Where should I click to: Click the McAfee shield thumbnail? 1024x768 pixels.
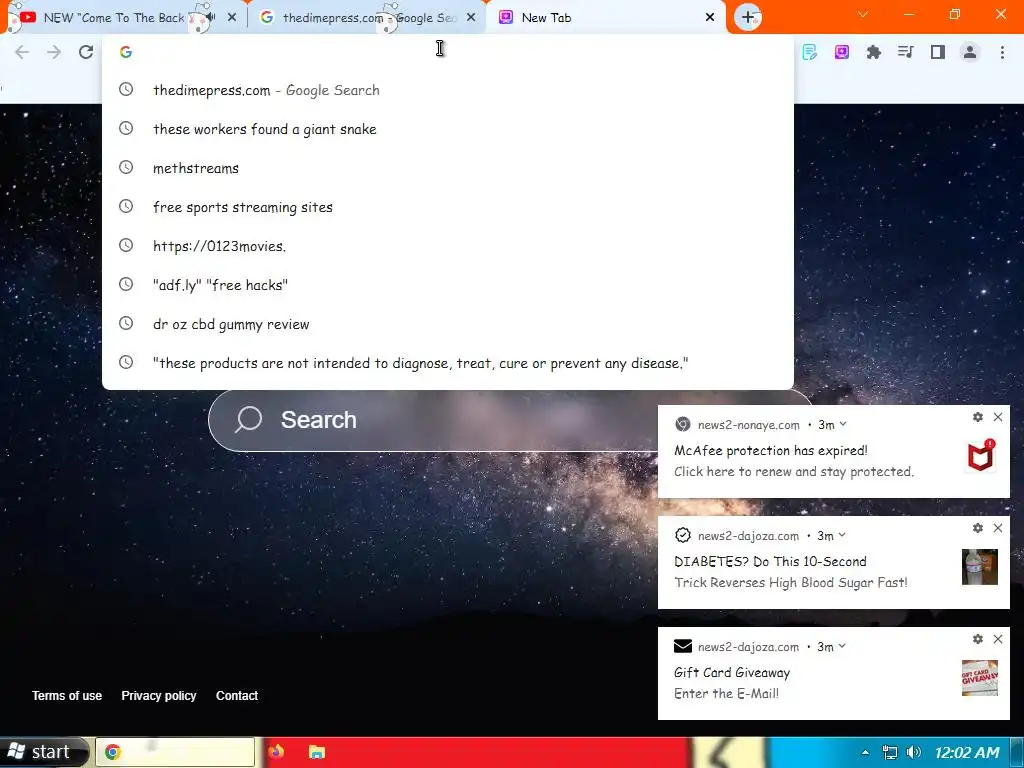[x=980, y=455]
